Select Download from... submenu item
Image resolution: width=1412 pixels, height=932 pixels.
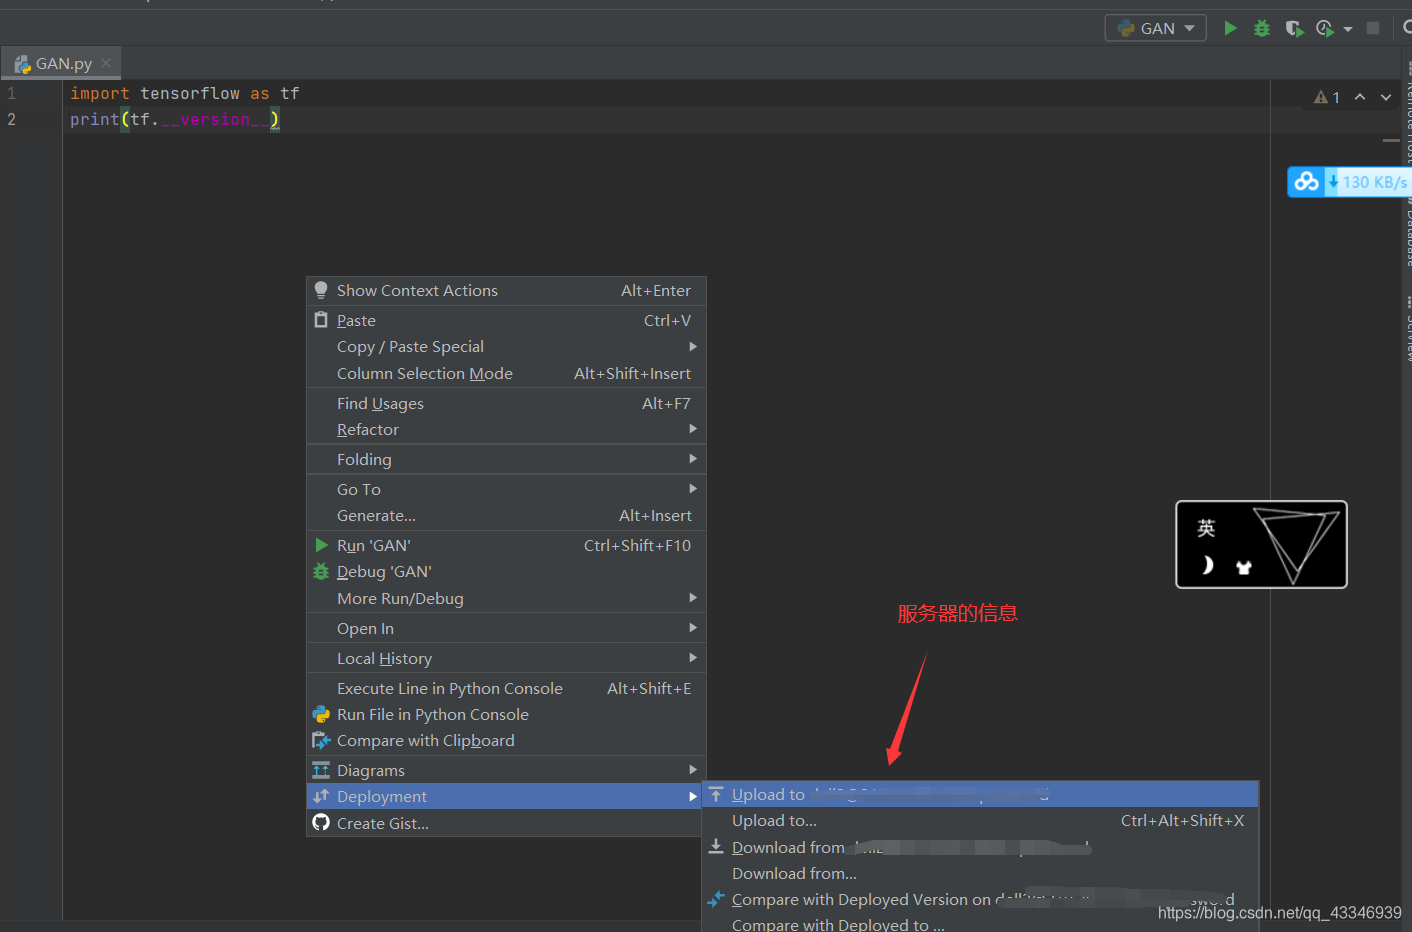[980, 873]
